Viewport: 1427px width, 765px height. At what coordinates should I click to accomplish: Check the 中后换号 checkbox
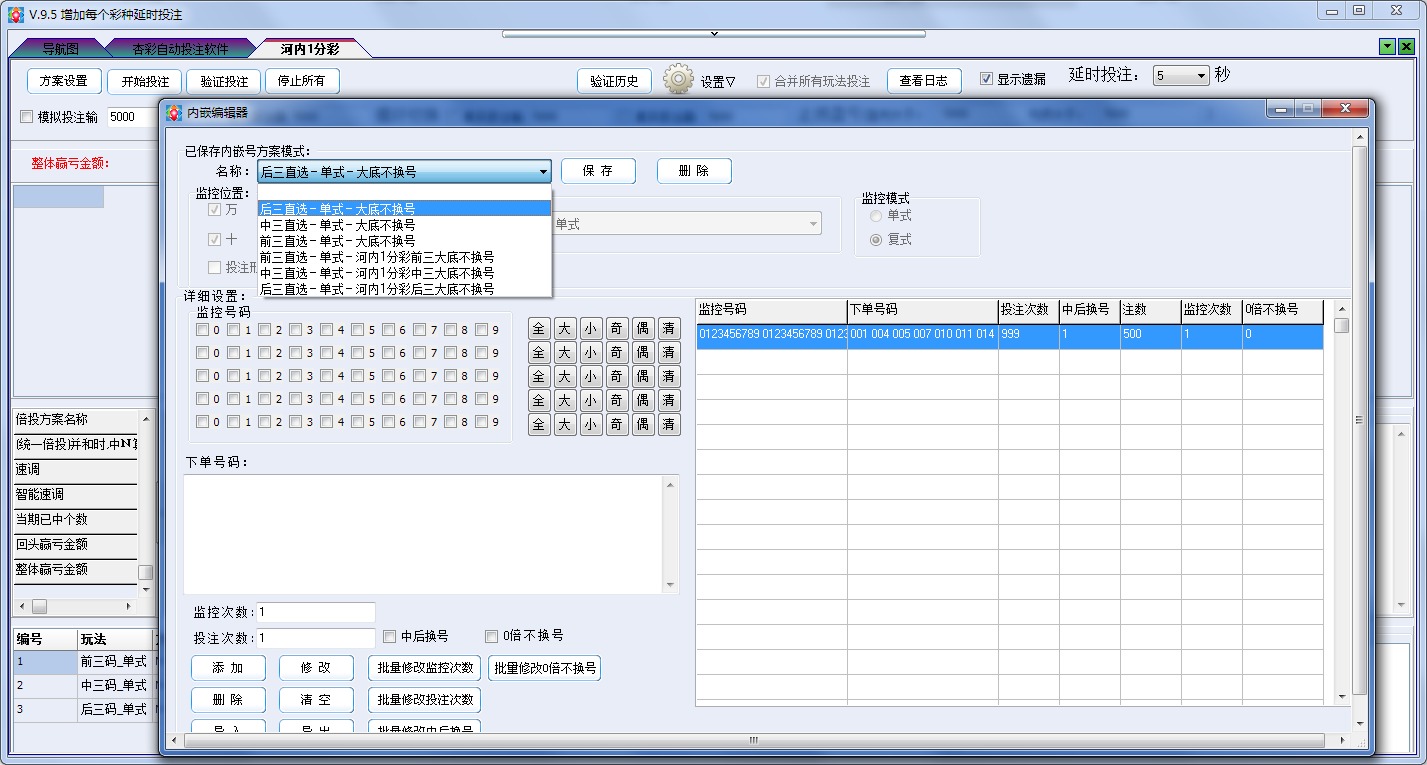click(x=390, y=636)
